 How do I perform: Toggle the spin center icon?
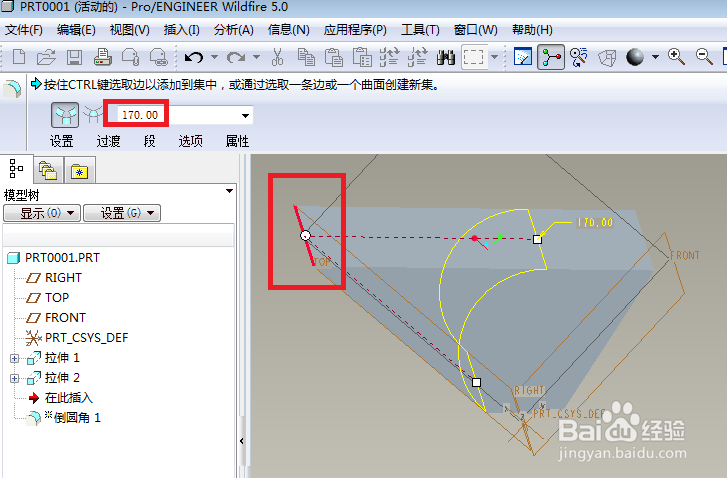tap(551, 57)
